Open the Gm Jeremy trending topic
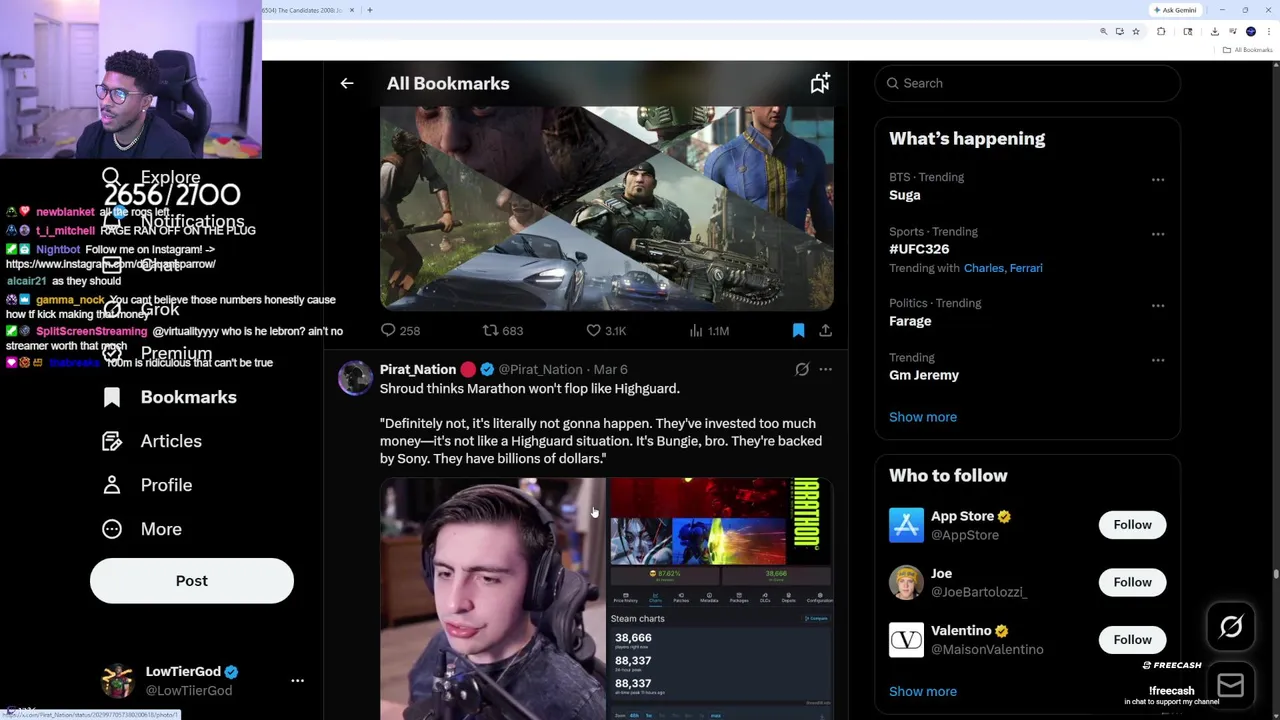Viewport: 1280px width, 720px height. click(x=924, y=375)
